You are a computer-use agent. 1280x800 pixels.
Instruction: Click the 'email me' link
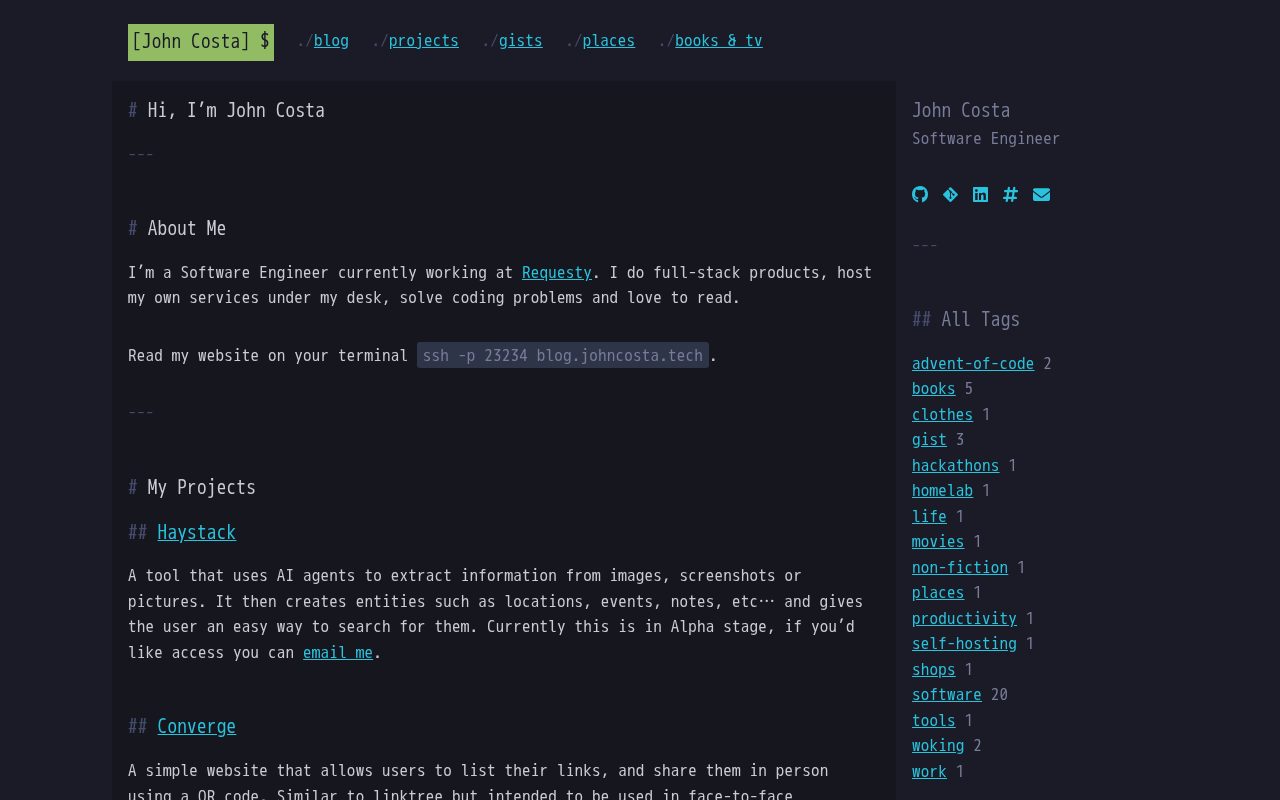click(x=338, y=653)
